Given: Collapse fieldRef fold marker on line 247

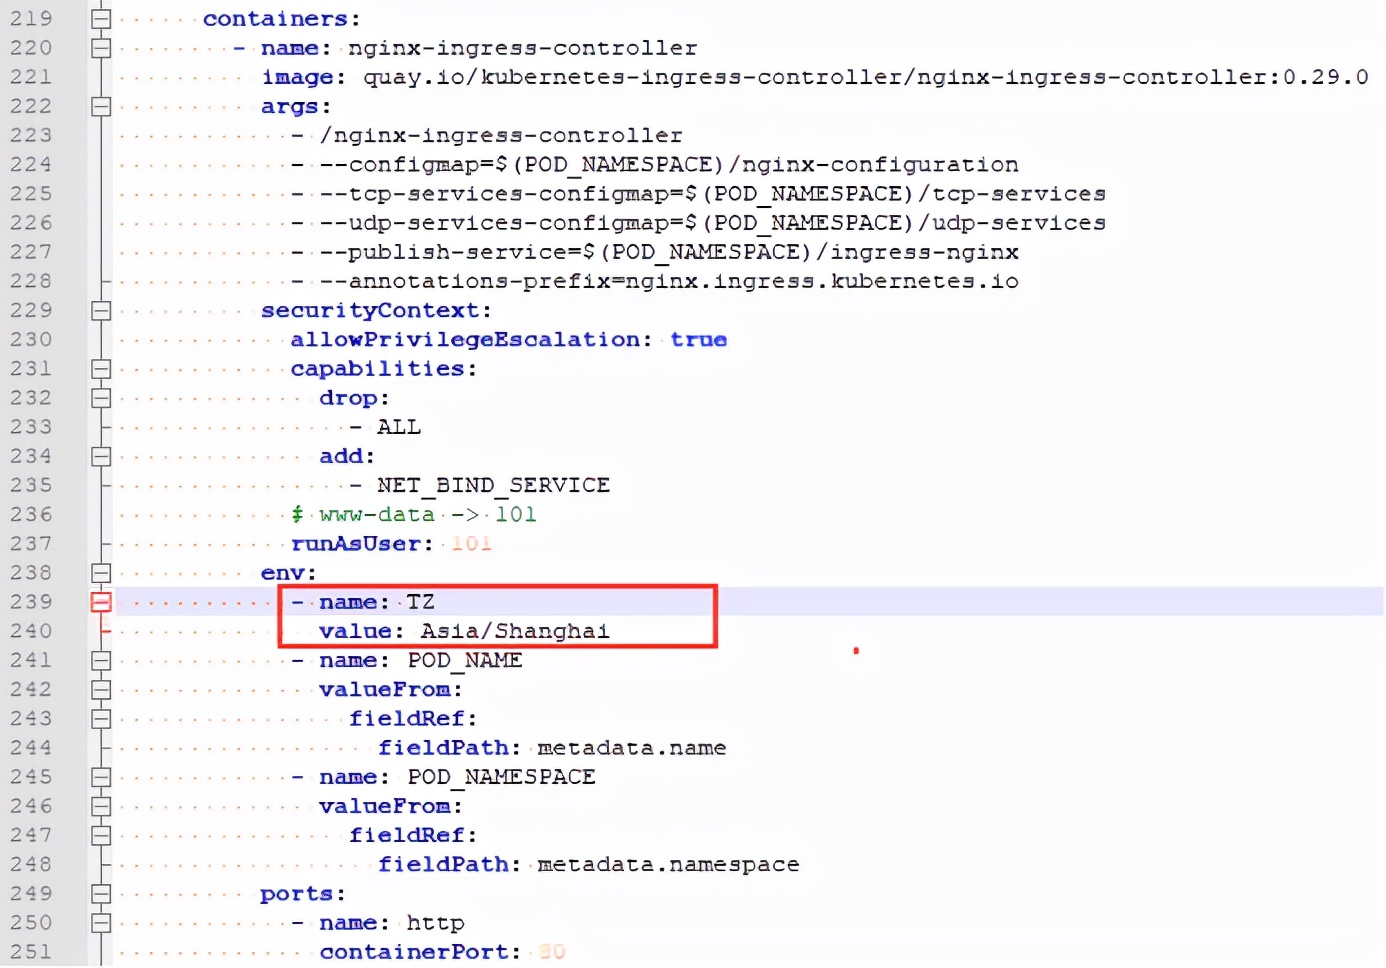Looking at the screenshot, I should pyautogui.click(x=101, y=835).
